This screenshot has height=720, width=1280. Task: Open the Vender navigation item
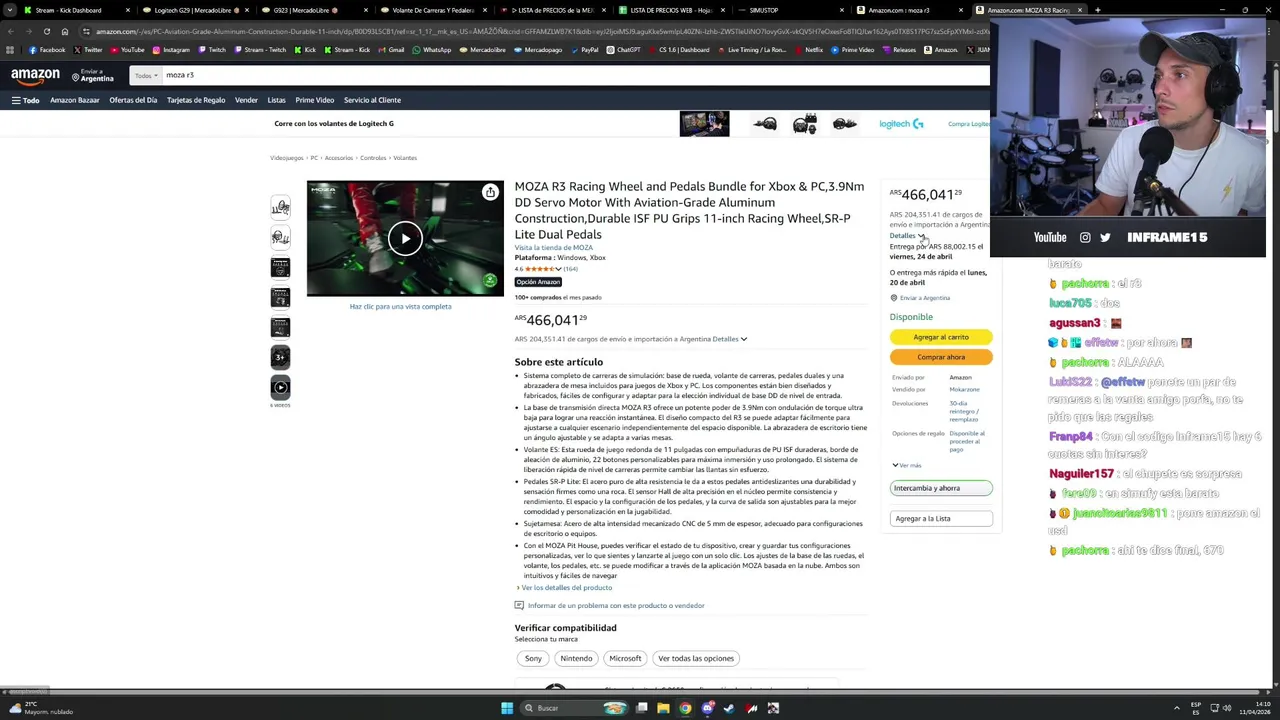point(246,100)
